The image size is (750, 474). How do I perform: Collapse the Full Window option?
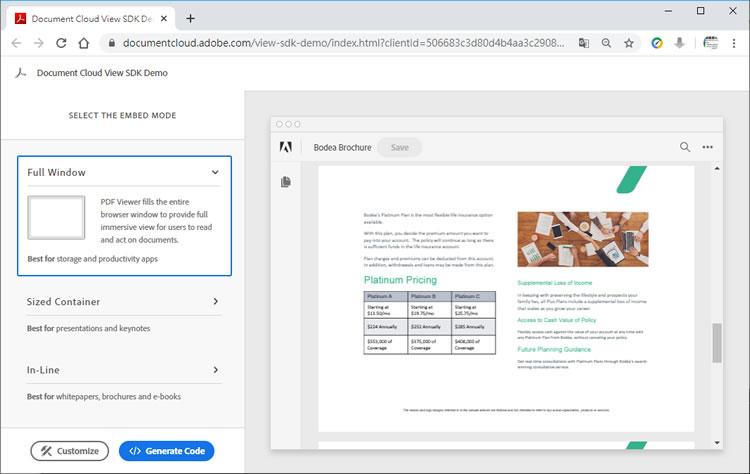click(215, 172)
